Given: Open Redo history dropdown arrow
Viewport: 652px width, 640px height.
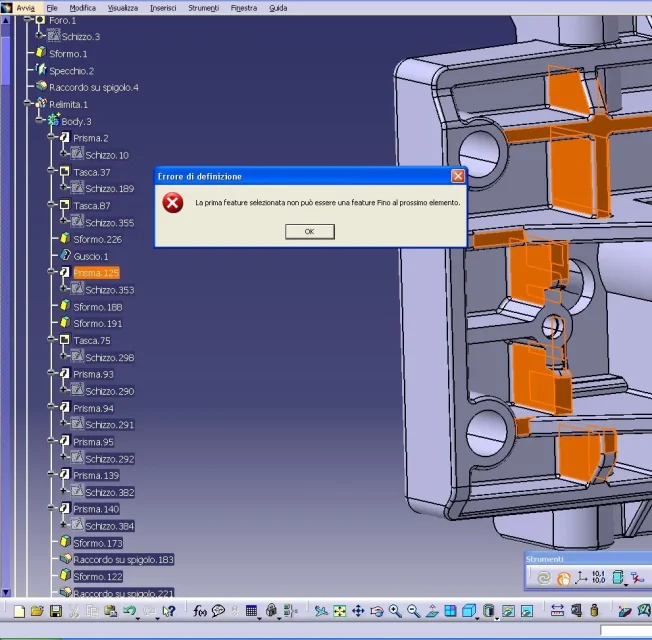Looking at the screenshot, I should click(x=157, y=619).
